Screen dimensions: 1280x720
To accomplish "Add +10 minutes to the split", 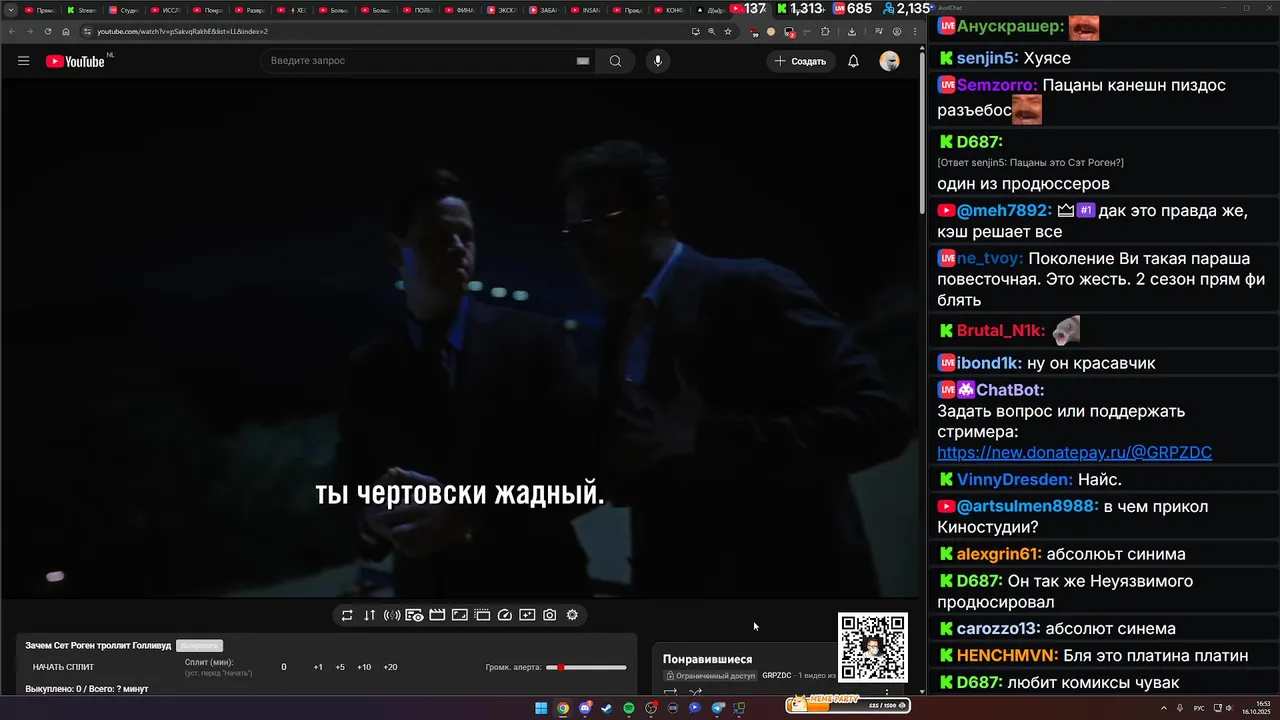I will tap(364, 667).
